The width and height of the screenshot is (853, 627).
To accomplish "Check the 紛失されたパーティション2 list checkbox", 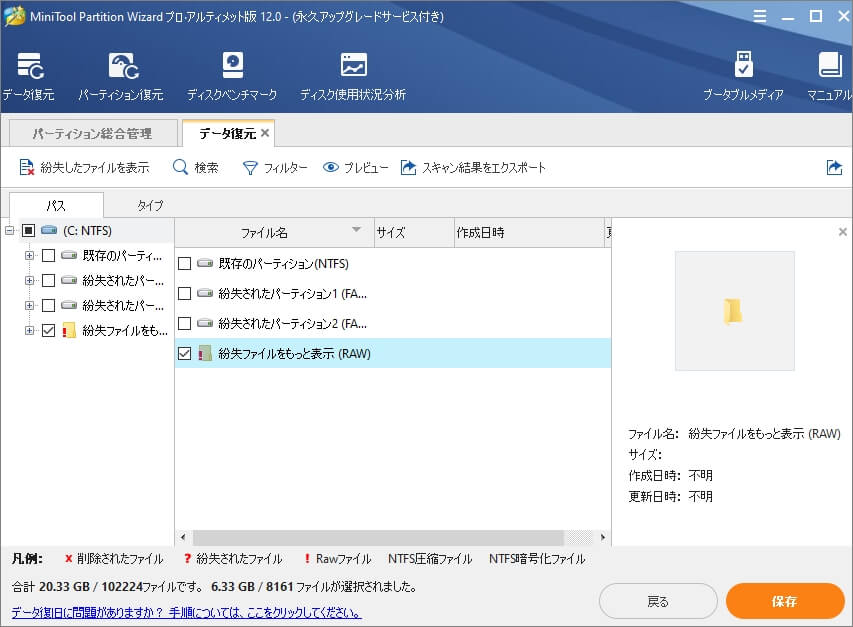I will (184, 324).
